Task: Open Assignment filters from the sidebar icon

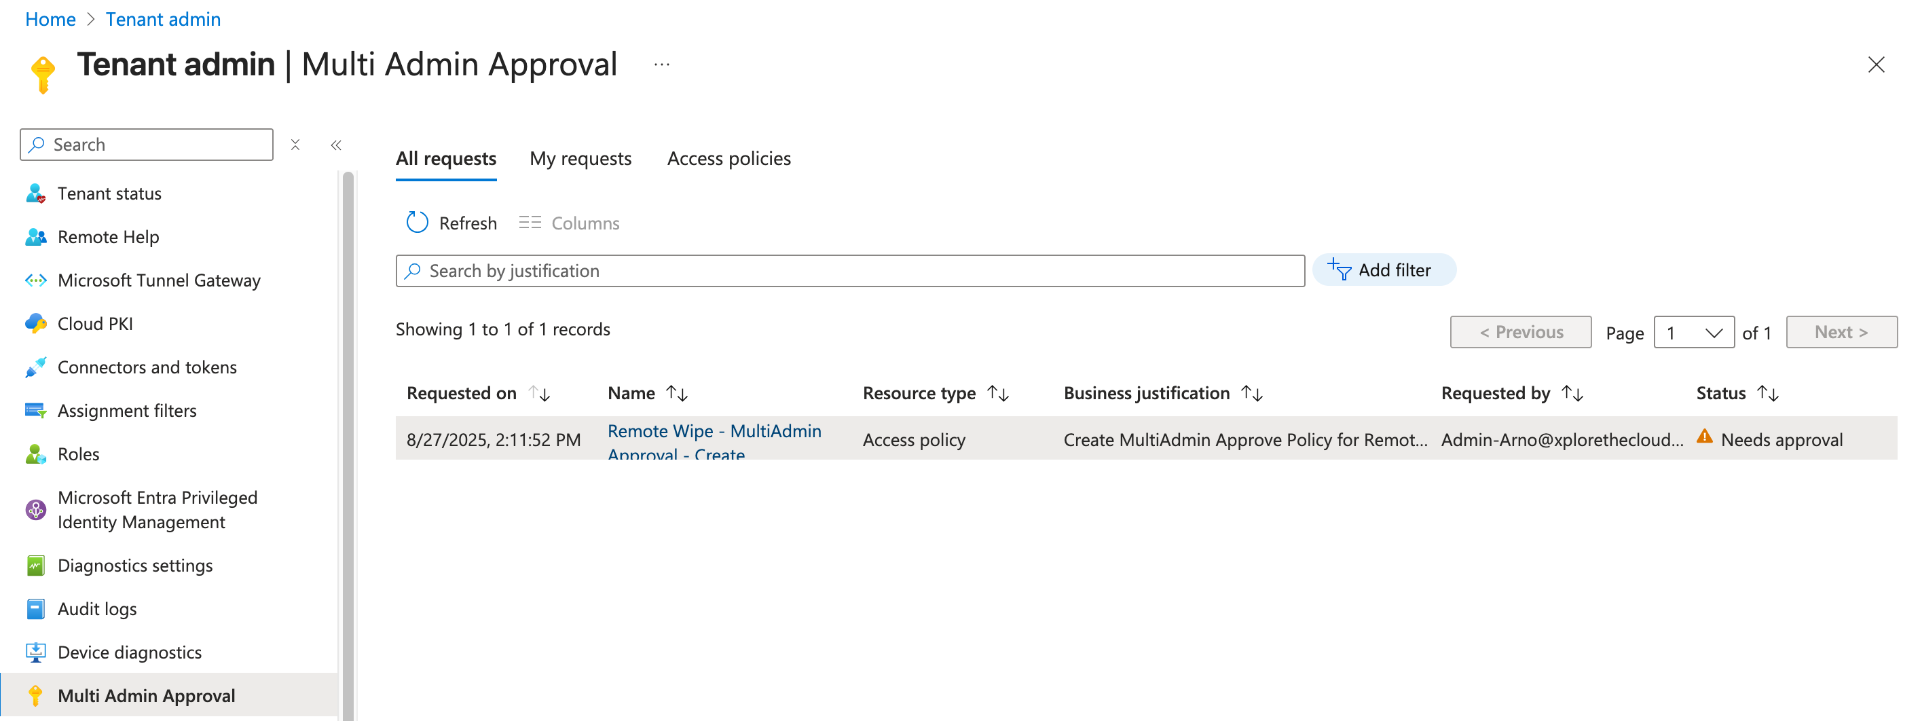Action: click(36, 411)
